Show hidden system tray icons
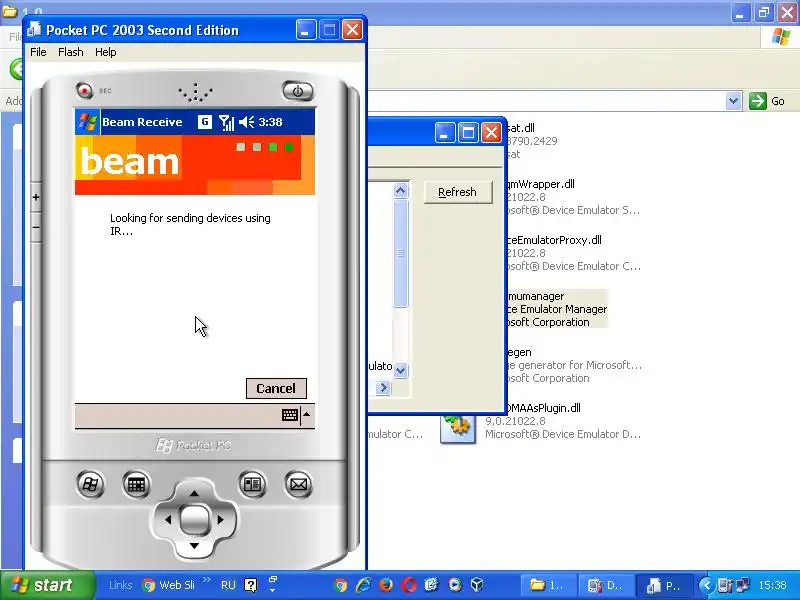The width and height of the screenshot is (800, 600). tap(707, 585)
